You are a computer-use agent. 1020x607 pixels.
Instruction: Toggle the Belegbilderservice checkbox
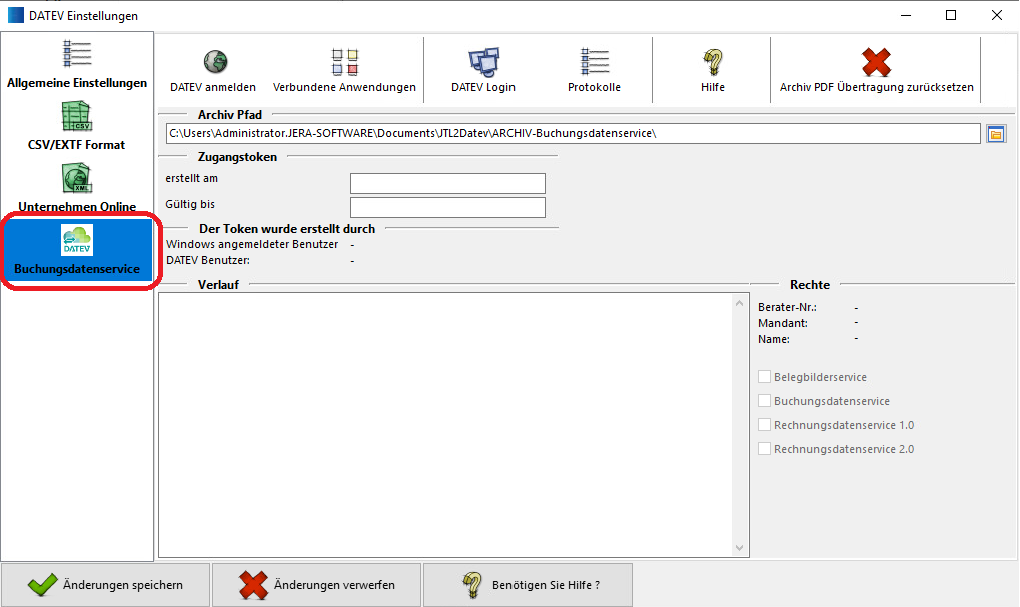point(765,377)
